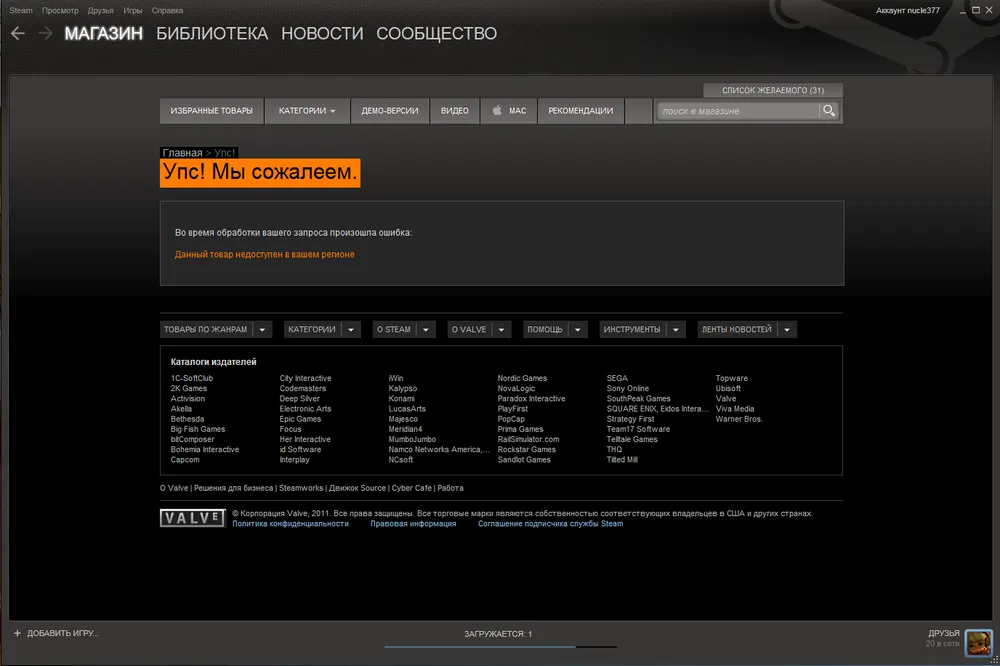Go back with the left arrow
Viewport: 1000px width, 666px height.
[18, 33]
